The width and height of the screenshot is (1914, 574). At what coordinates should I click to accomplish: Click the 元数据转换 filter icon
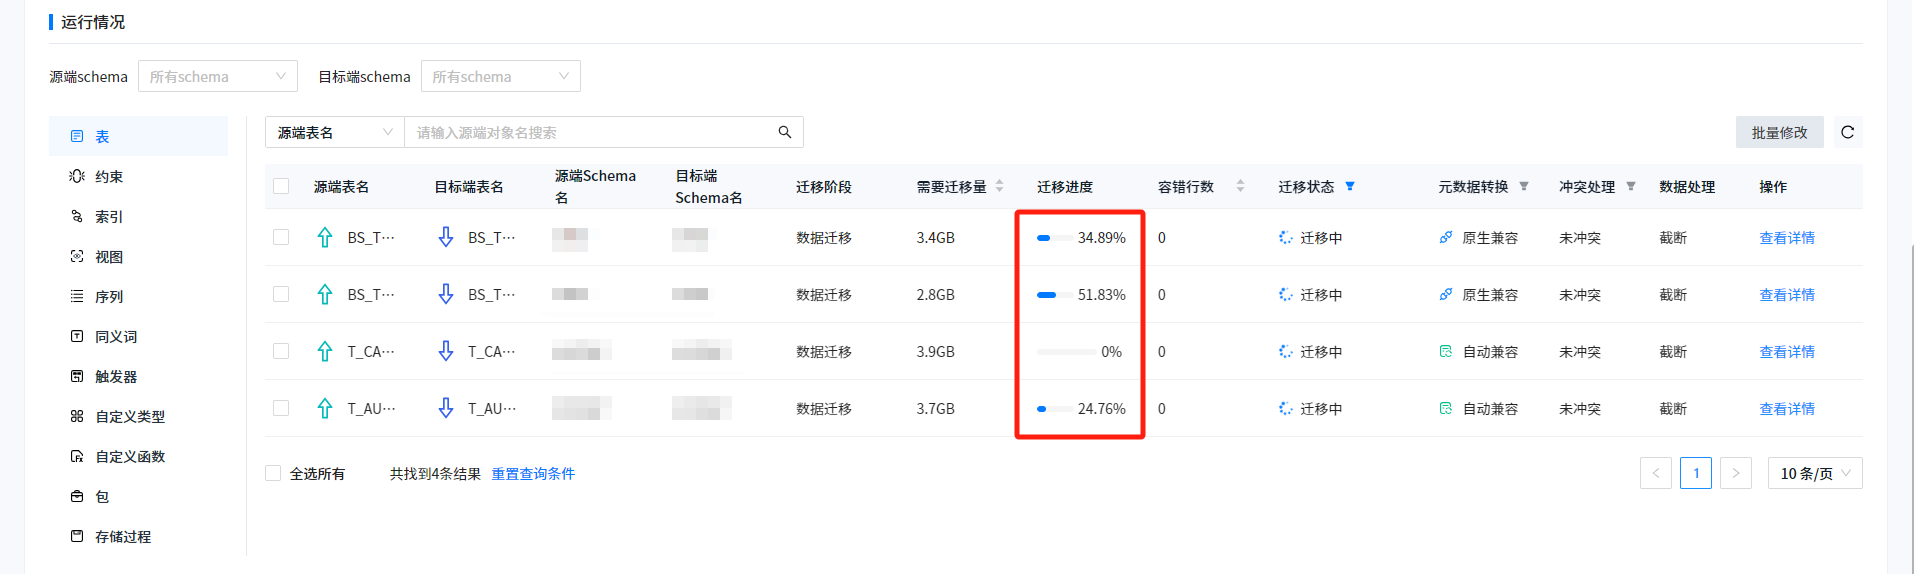[1524, 186]
